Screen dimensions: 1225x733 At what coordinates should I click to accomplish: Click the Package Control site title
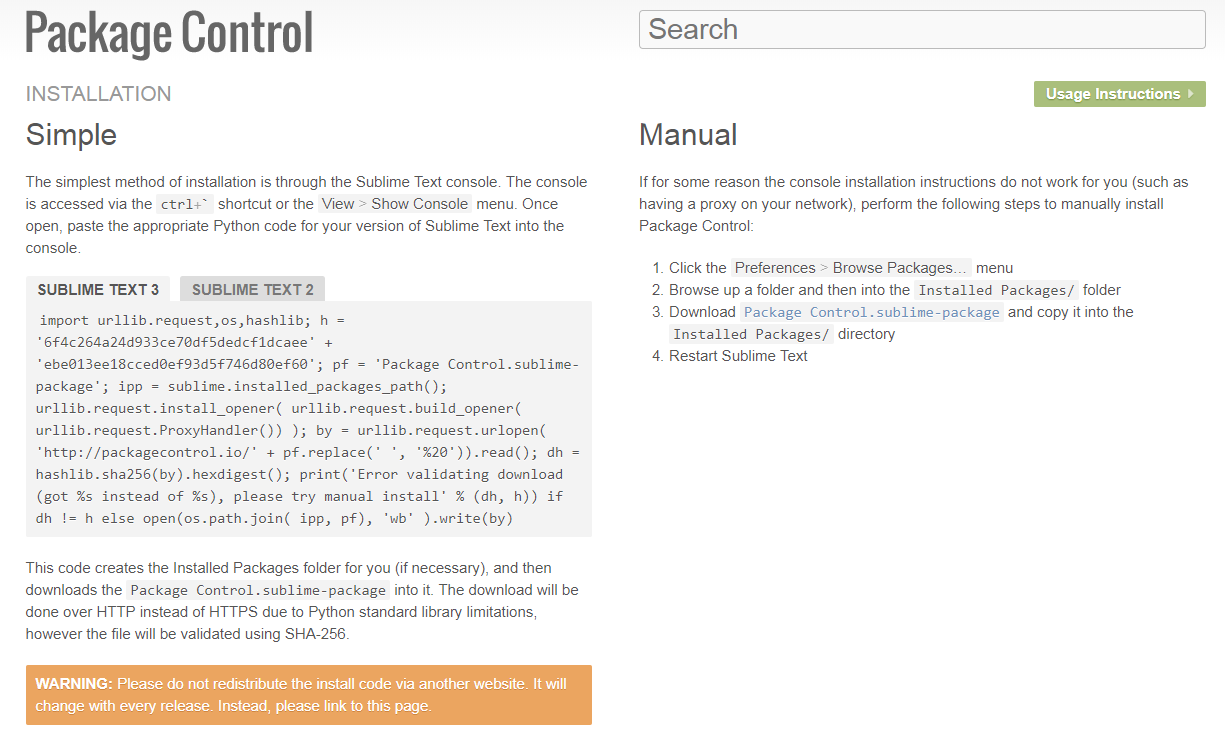tap(169, 33)
